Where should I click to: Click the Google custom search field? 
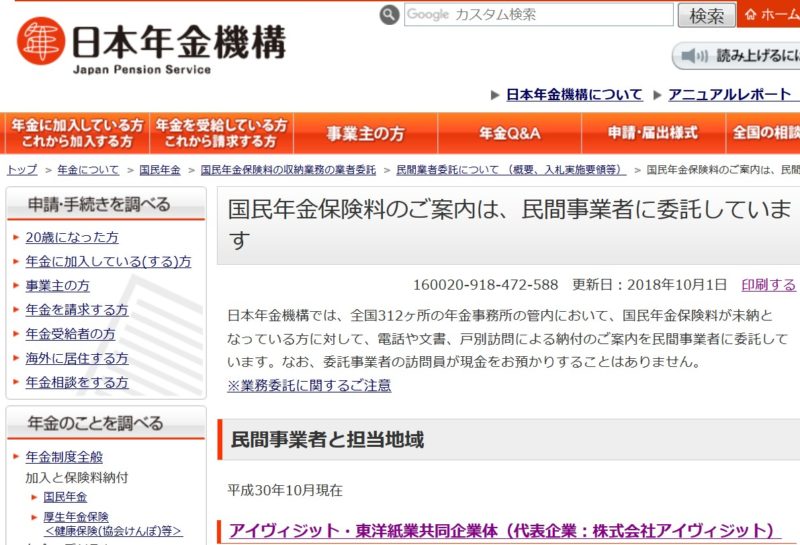pyautogui.click(x=539, y=14)
